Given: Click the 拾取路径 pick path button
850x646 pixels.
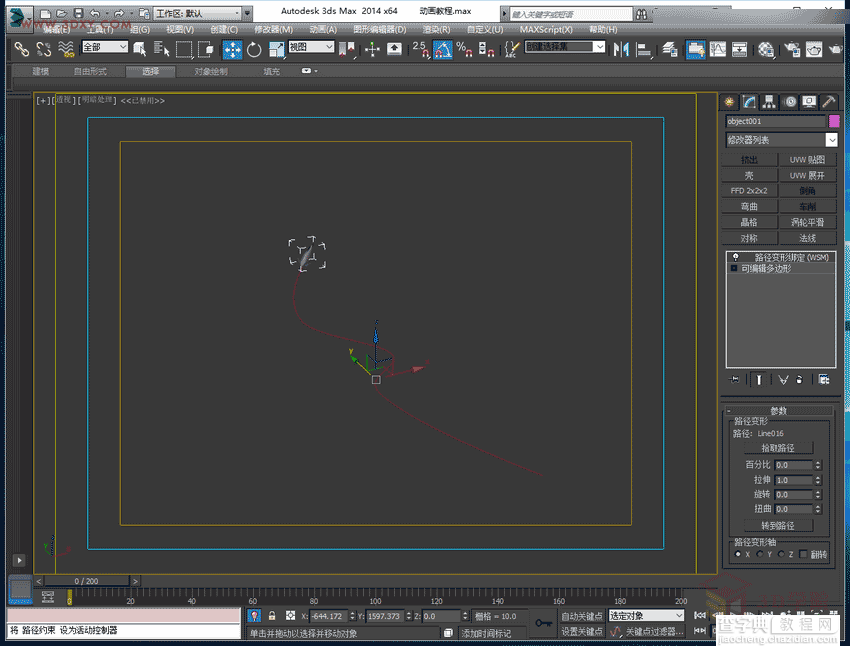Looking at the screenshot, I should [x=778, y=448].
